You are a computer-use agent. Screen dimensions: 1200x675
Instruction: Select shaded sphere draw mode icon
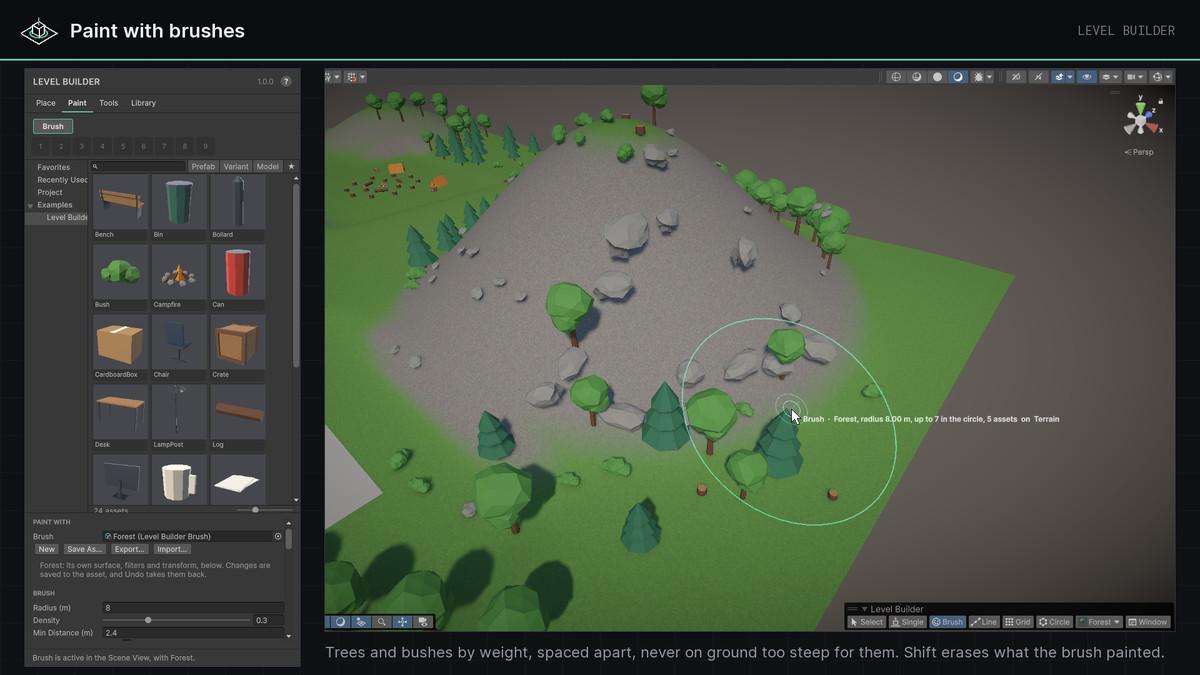937,77
